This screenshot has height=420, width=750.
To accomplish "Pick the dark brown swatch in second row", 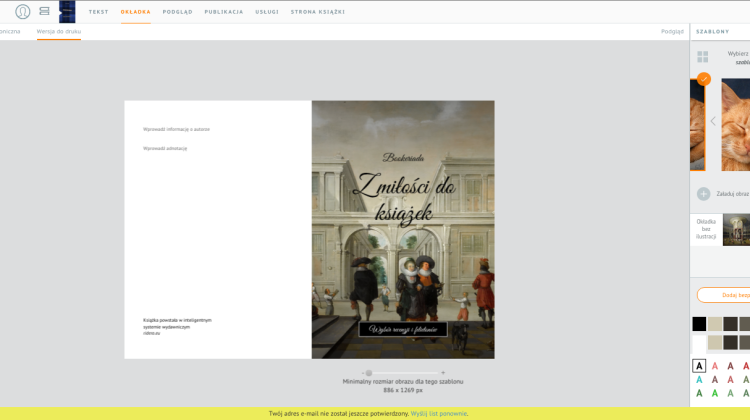I will click(x=730, y=343).
